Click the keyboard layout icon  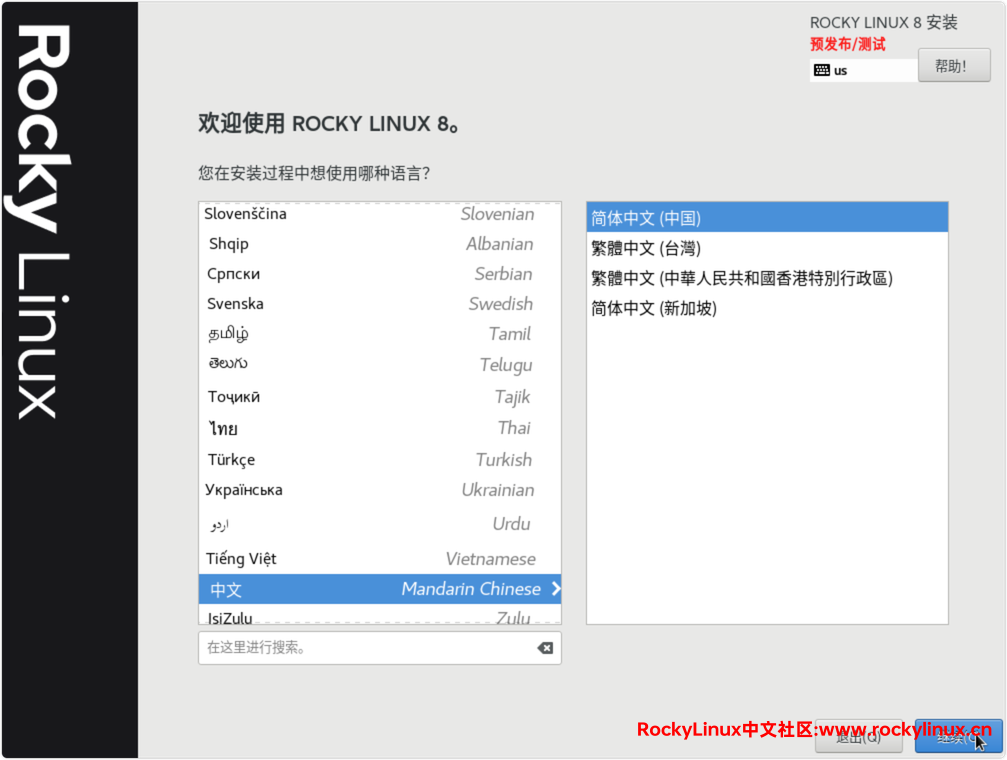(x=821, y=70)
